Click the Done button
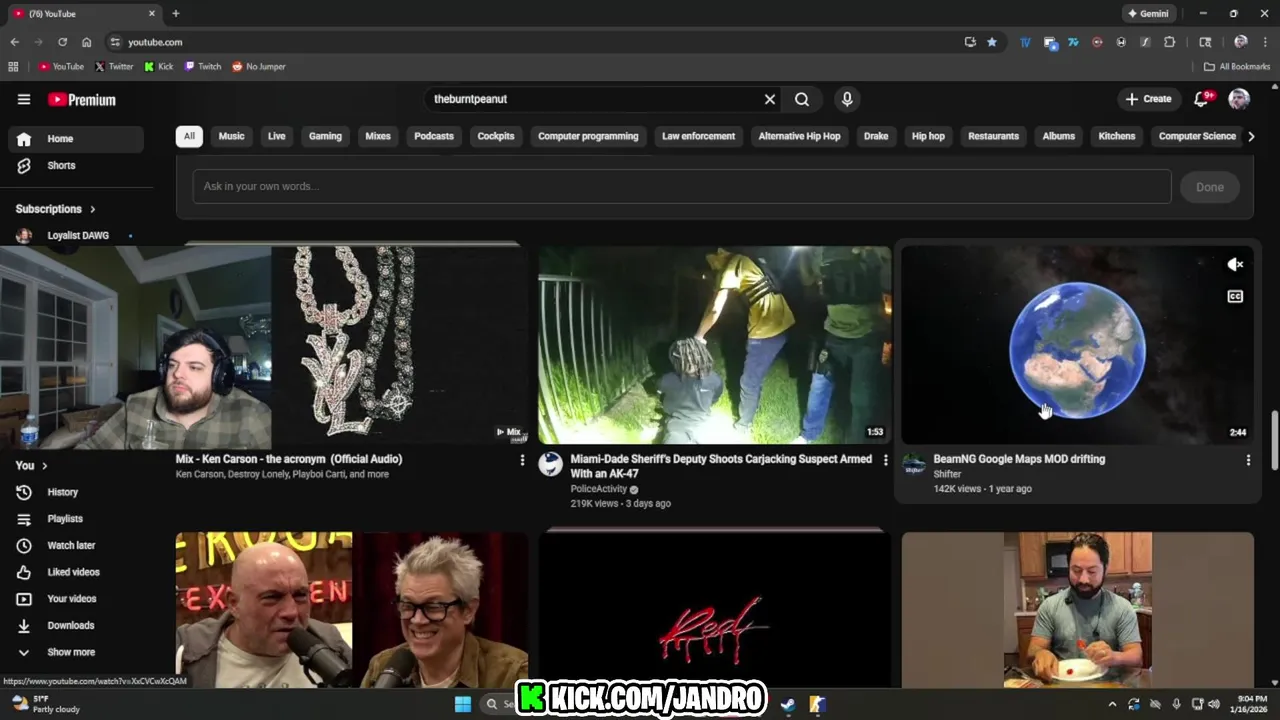Screen dimensions: 1280x720 1210,187
